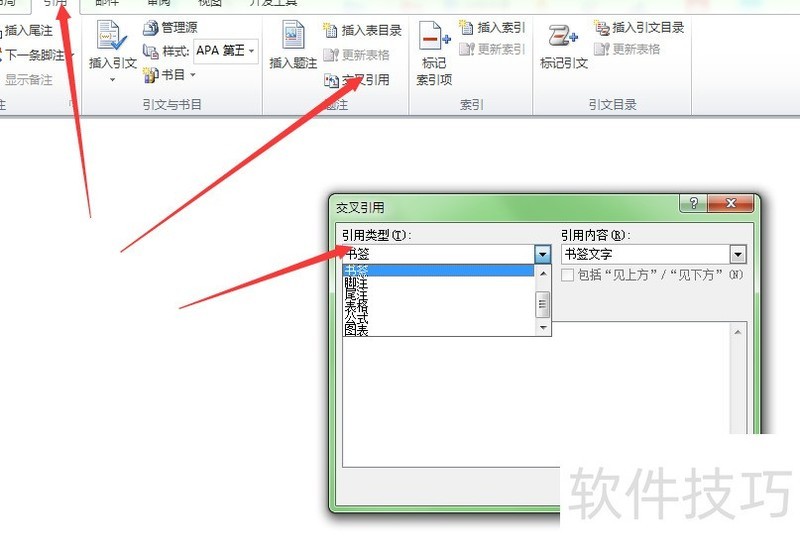The width and height of the screenshot is (800, 553).
Task: Click the dropdown list scrollbar down arrow
Action: click(543, 328)
